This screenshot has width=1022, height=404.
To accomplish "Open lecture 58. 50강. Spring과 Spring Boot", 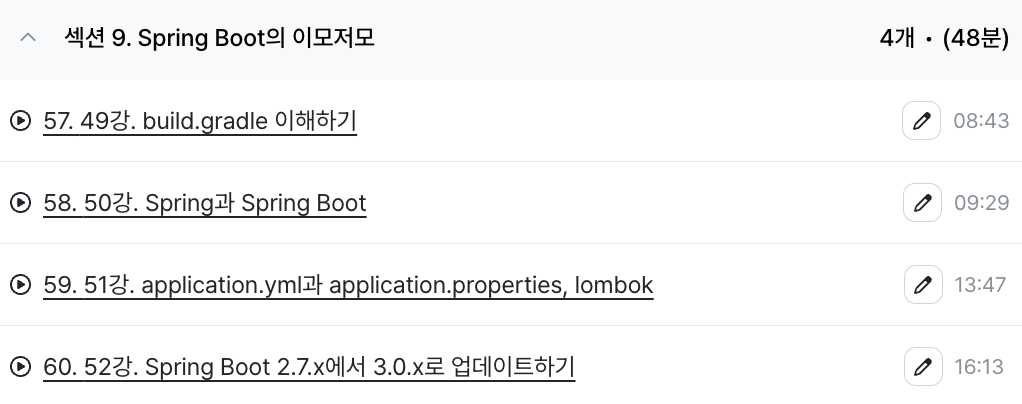I will click(x=205, y=203).
